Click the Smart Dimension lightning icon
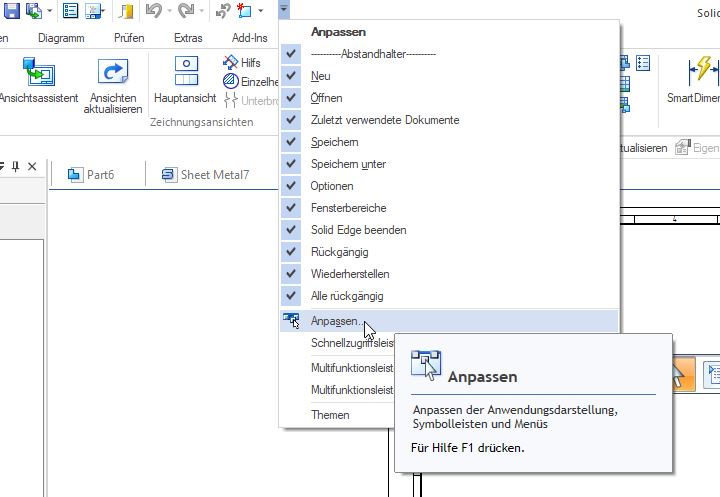This screenshot has height=497, width=720. click(x=703, y=70)
